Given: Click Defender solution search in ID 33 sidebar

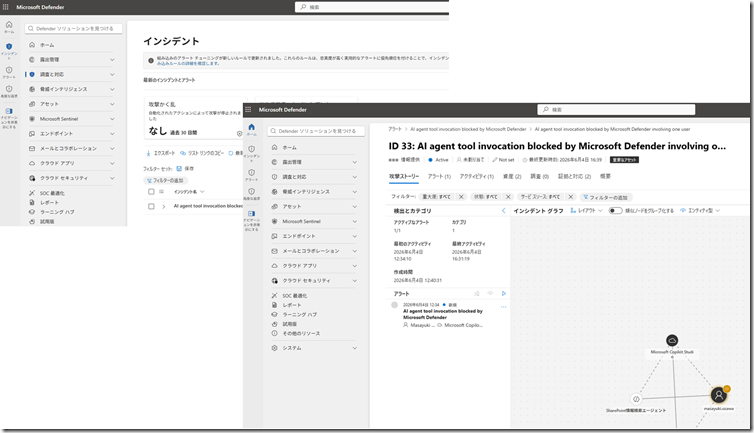Looking at the screenshot, I should coord(316,131).
